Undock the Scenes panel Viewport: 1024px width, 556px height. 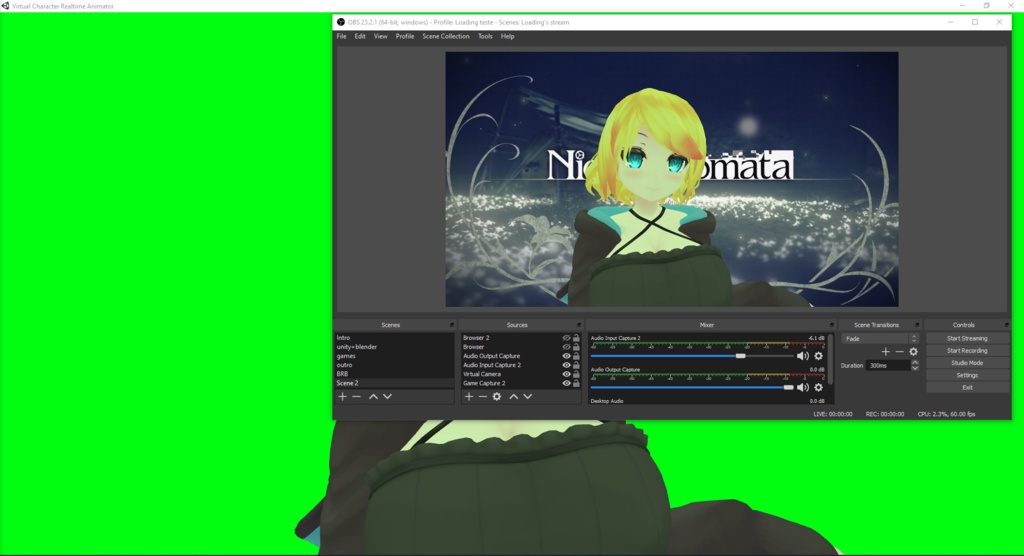[451, 325]
